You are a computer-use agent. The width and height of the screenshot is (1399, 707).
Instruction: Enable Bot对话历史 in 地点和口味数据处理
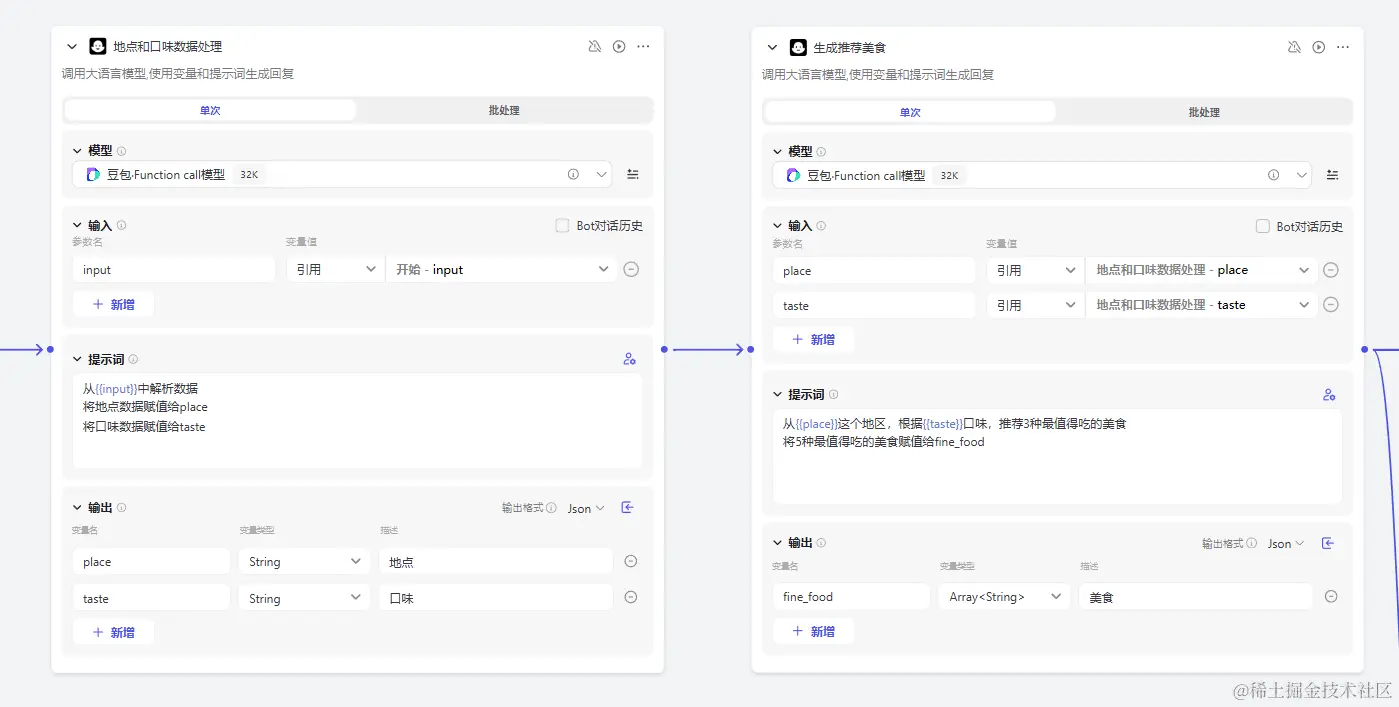[562, 226]
